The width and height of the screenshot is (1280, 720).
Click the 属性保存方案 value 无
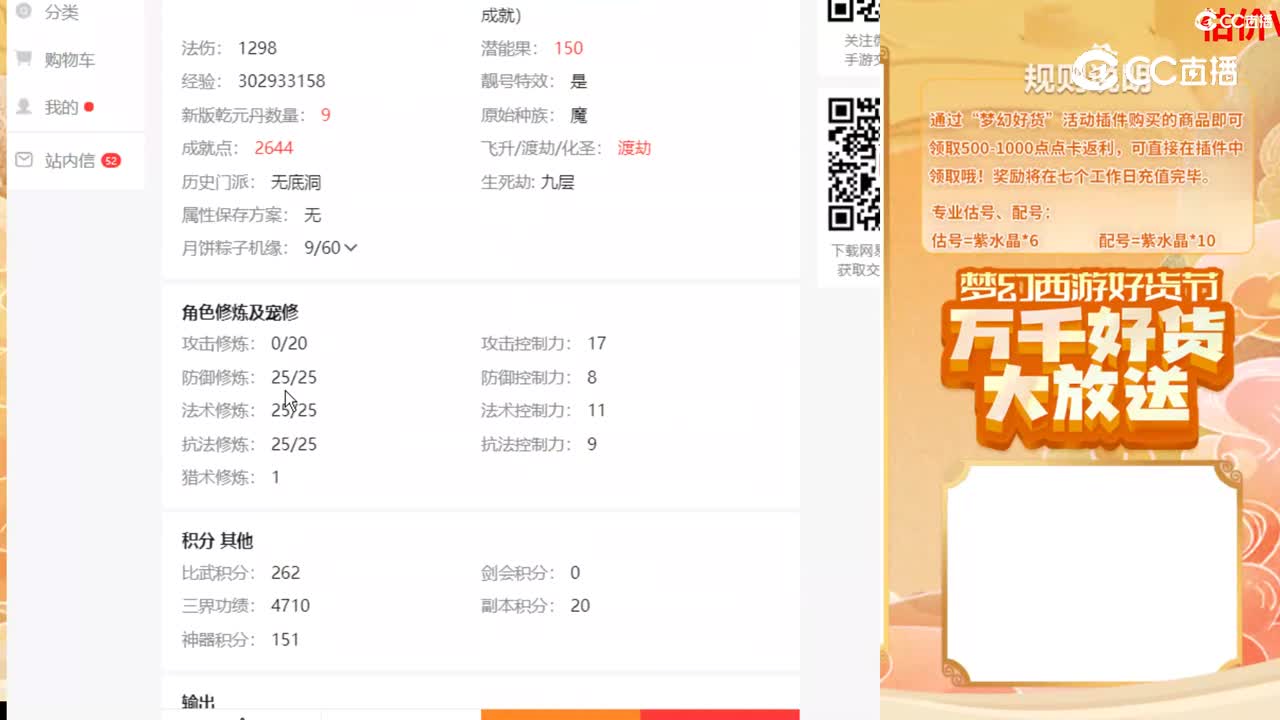pyautogui.click(x=312, y=215)
